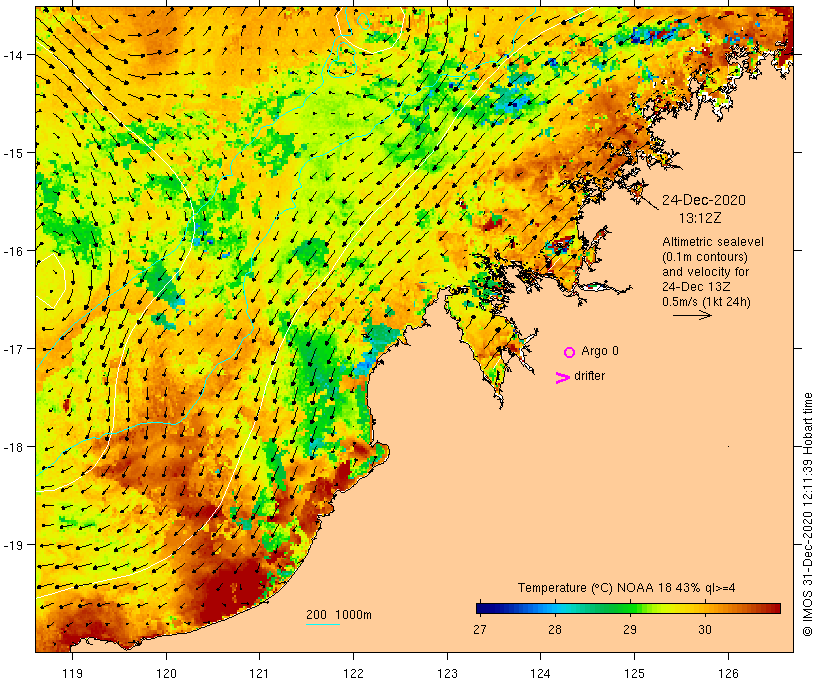Click longitude label '125'
Screen dimensions: 820x680
(x=634, y=673)
